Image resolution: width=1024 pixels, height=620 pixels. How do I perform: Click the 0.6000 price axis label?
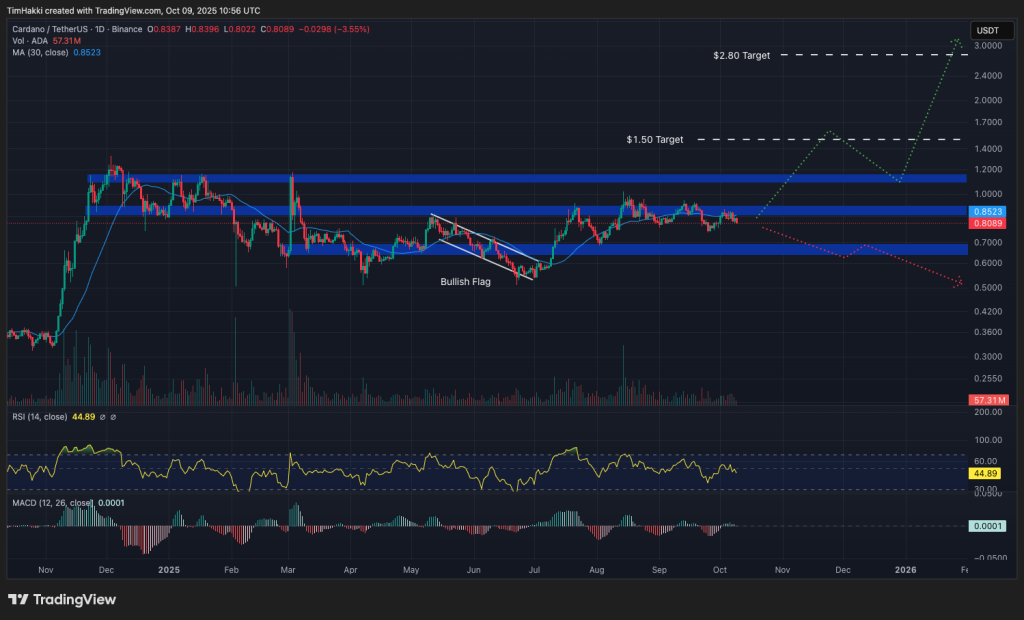click(x=987, y=263)
